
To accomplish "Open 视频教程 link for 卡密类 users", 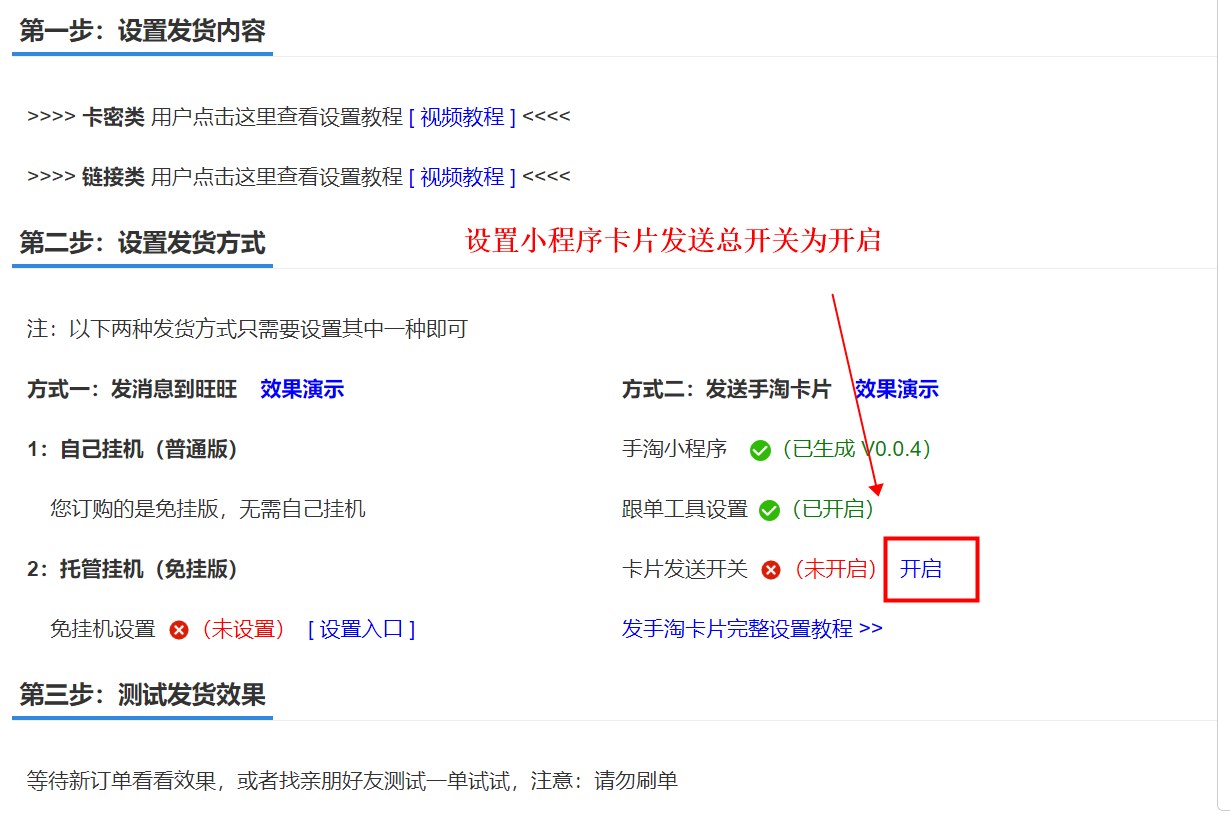I will tap(462, 117).
